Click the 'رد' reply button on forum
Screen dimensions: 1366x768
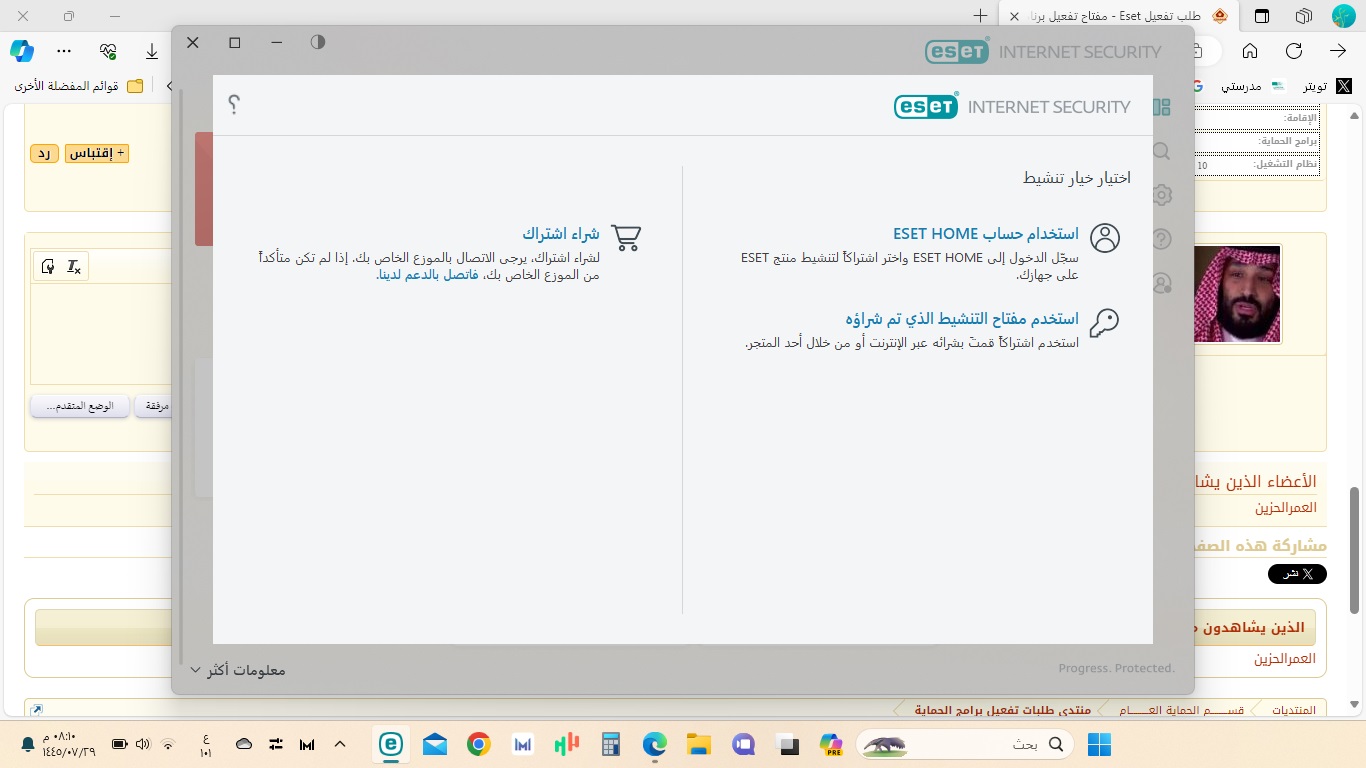[44, 154]
